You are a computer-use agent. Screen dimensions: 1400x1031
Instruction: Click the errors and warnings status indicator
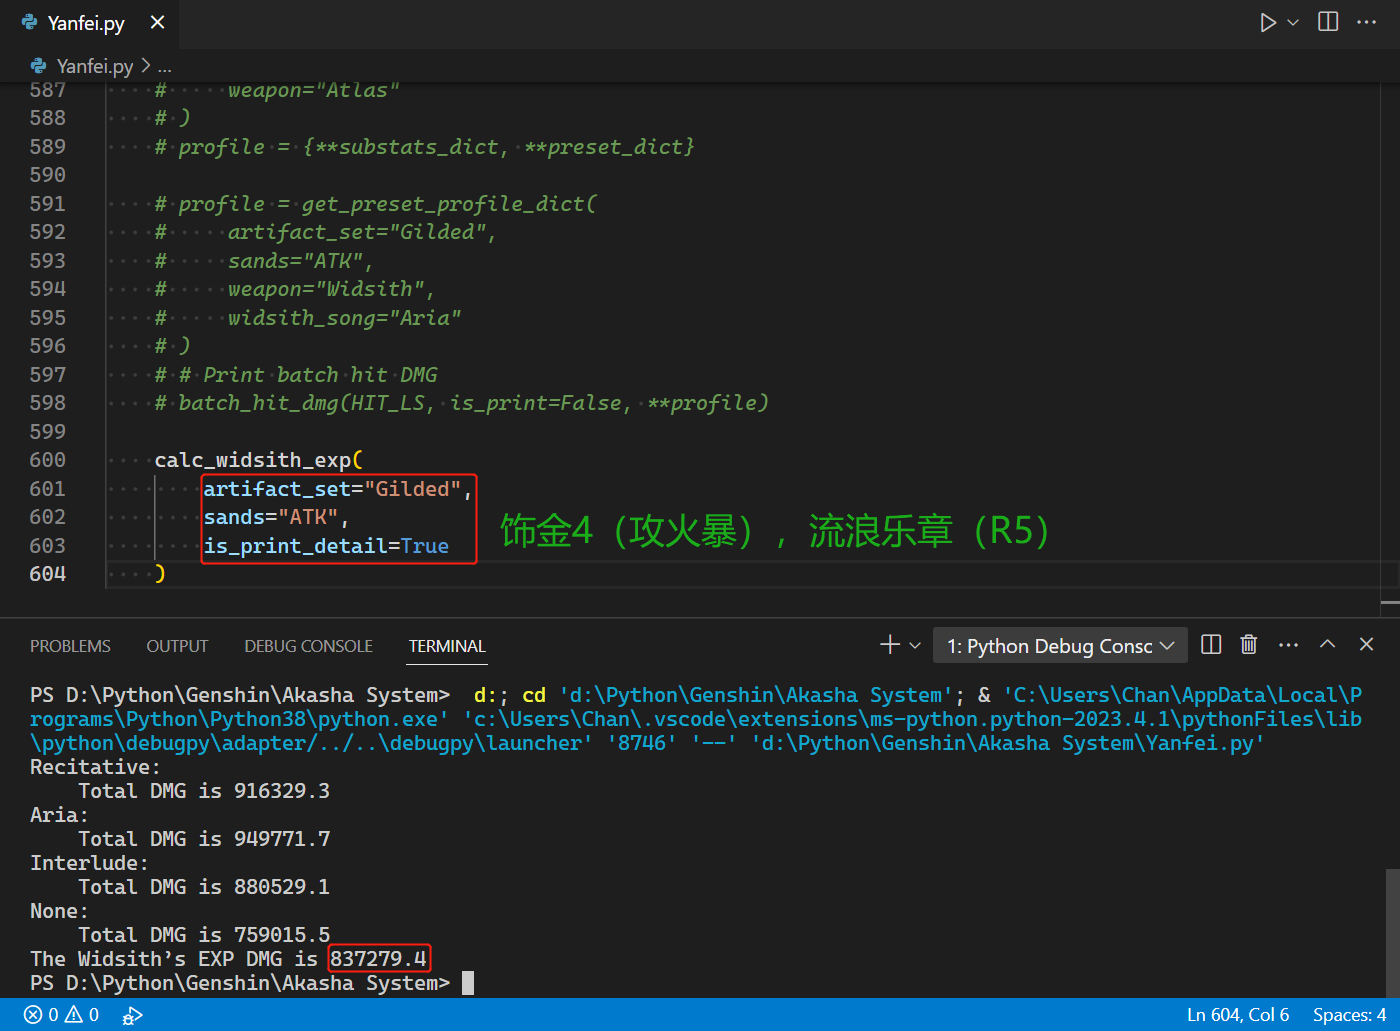pos(61,1015)
